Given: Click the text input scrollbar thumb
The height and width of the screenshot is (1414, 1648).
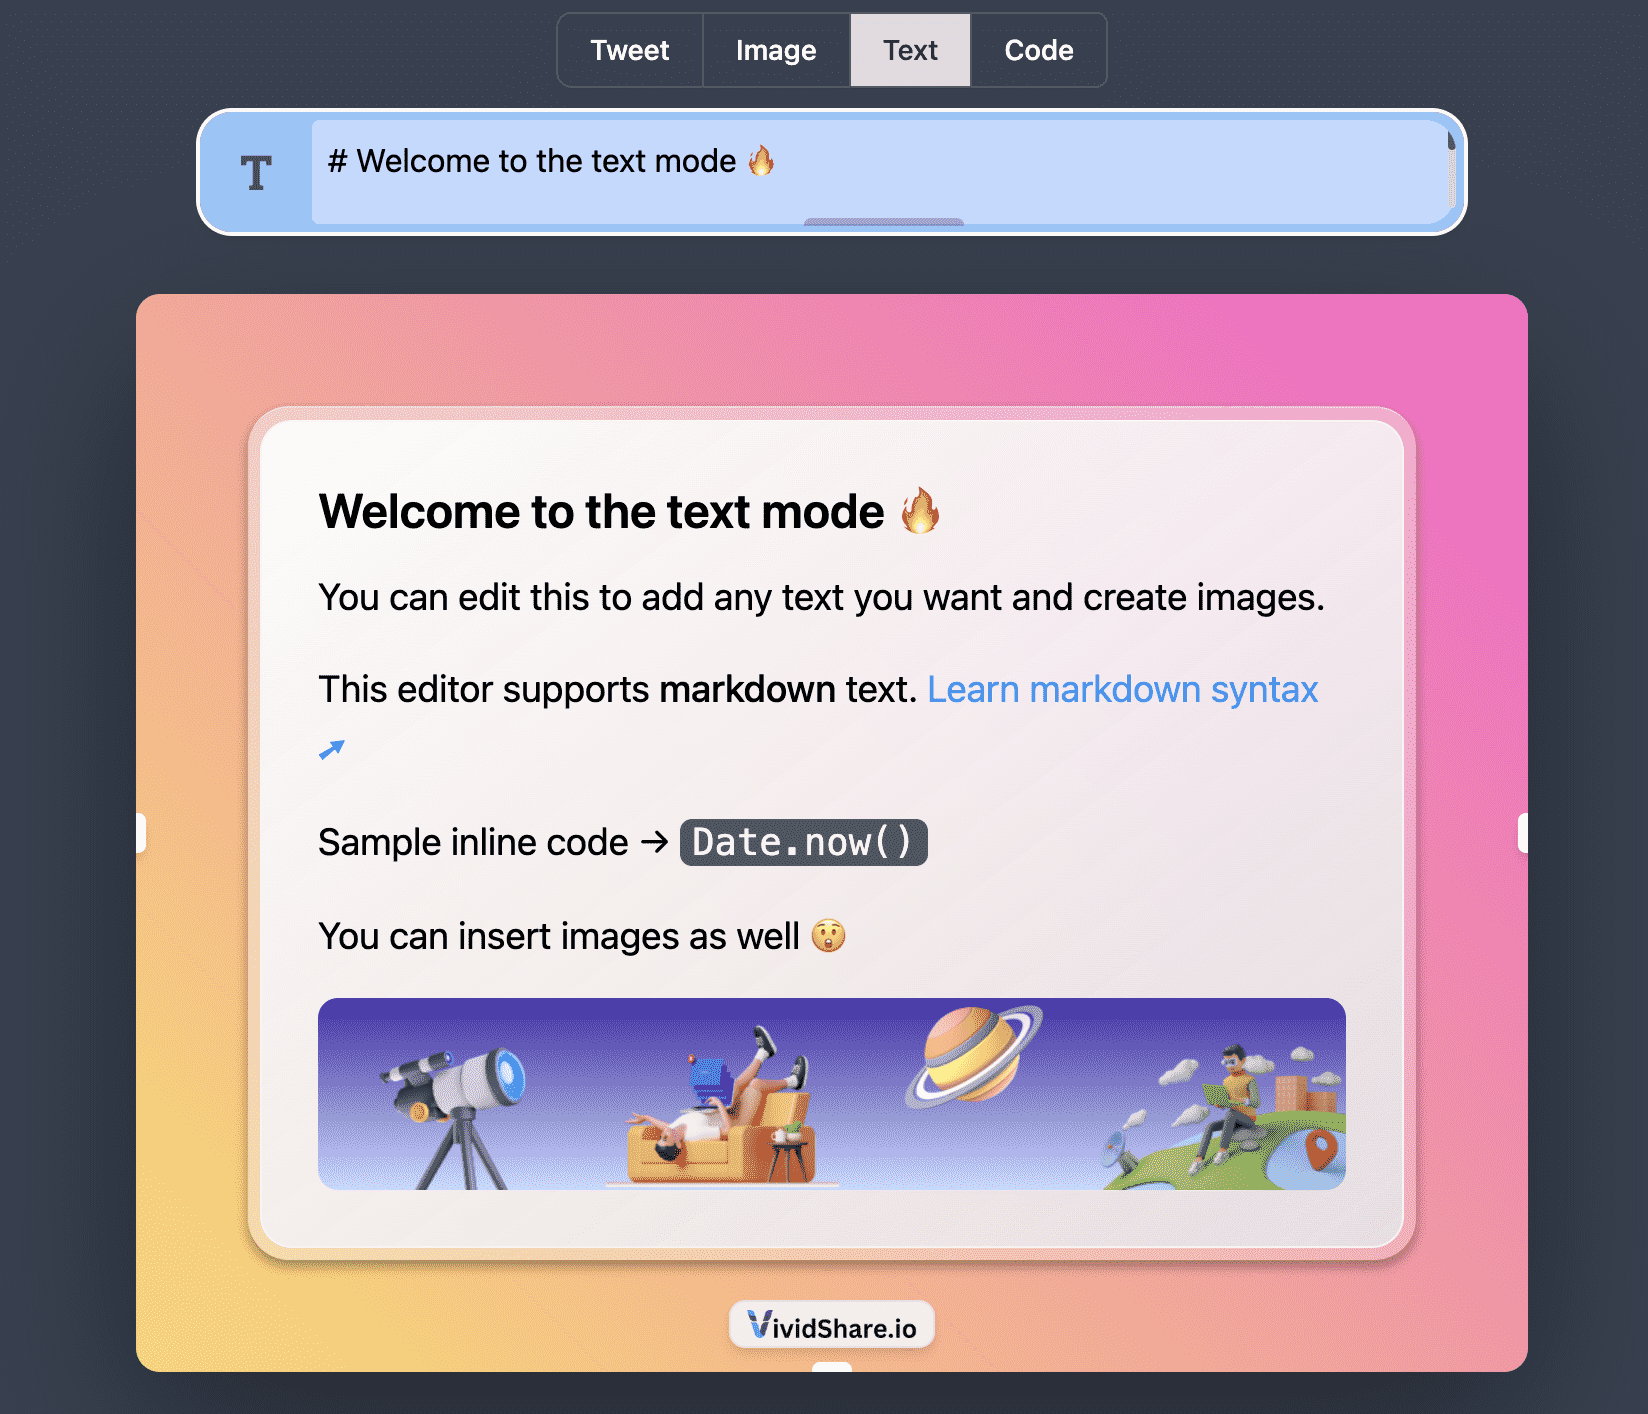Looking at the screenshot, I should coord(1451,143).
